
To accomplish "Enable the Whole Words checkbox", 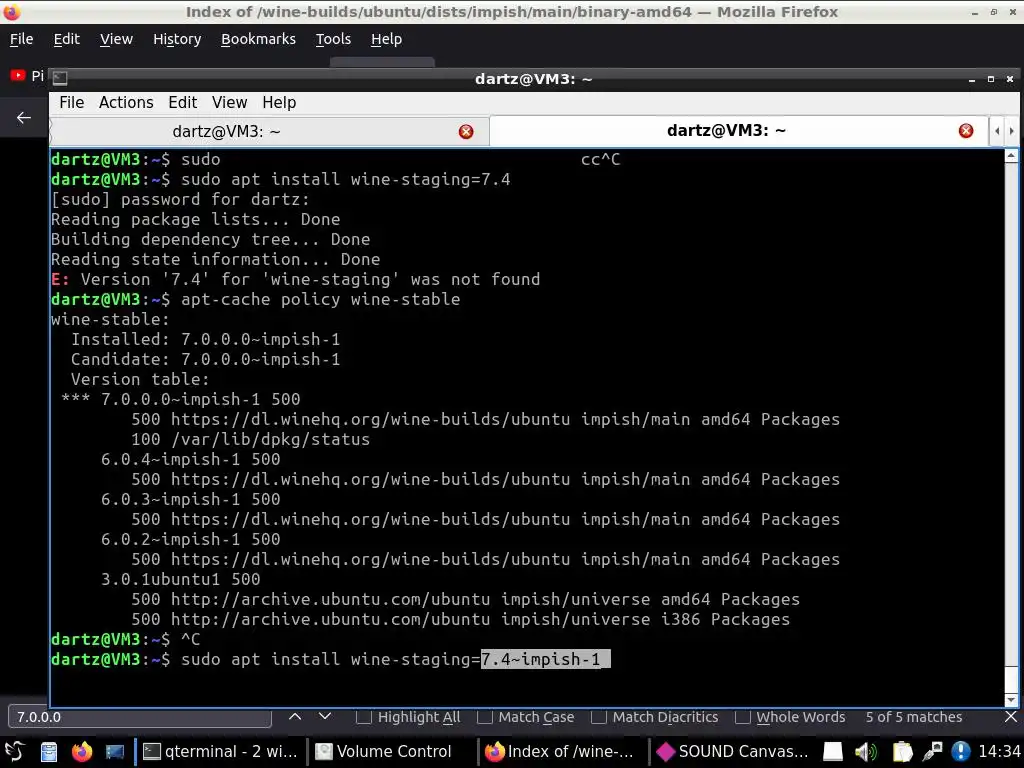I will [743, 717].
